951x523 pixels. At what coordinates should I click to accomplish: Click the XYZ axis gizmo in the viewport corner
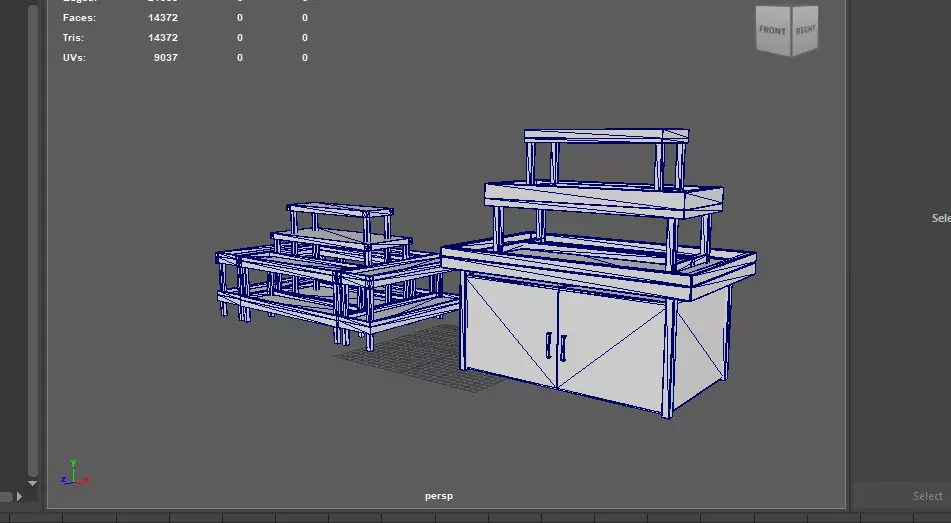(75, 473)
